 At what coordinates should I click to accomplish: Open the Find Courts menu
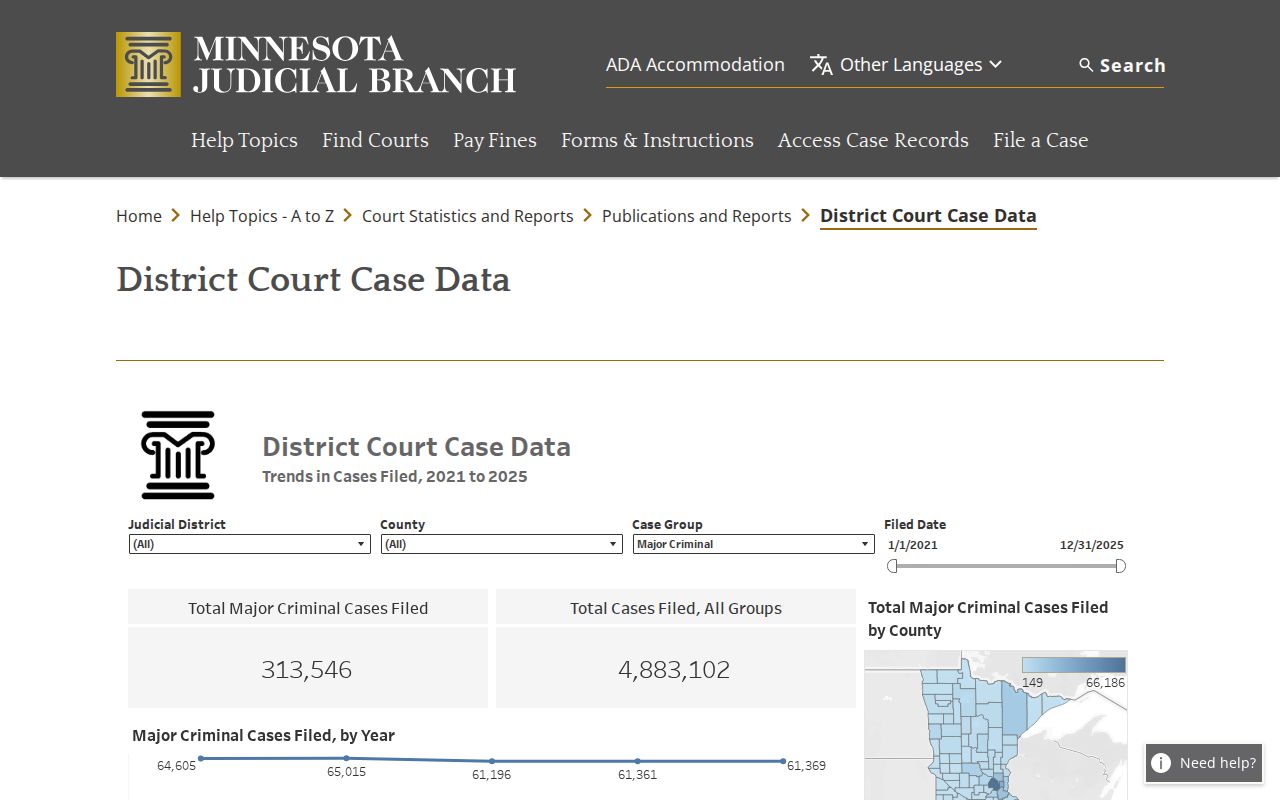pyautogui.click(x=375, y=140)
